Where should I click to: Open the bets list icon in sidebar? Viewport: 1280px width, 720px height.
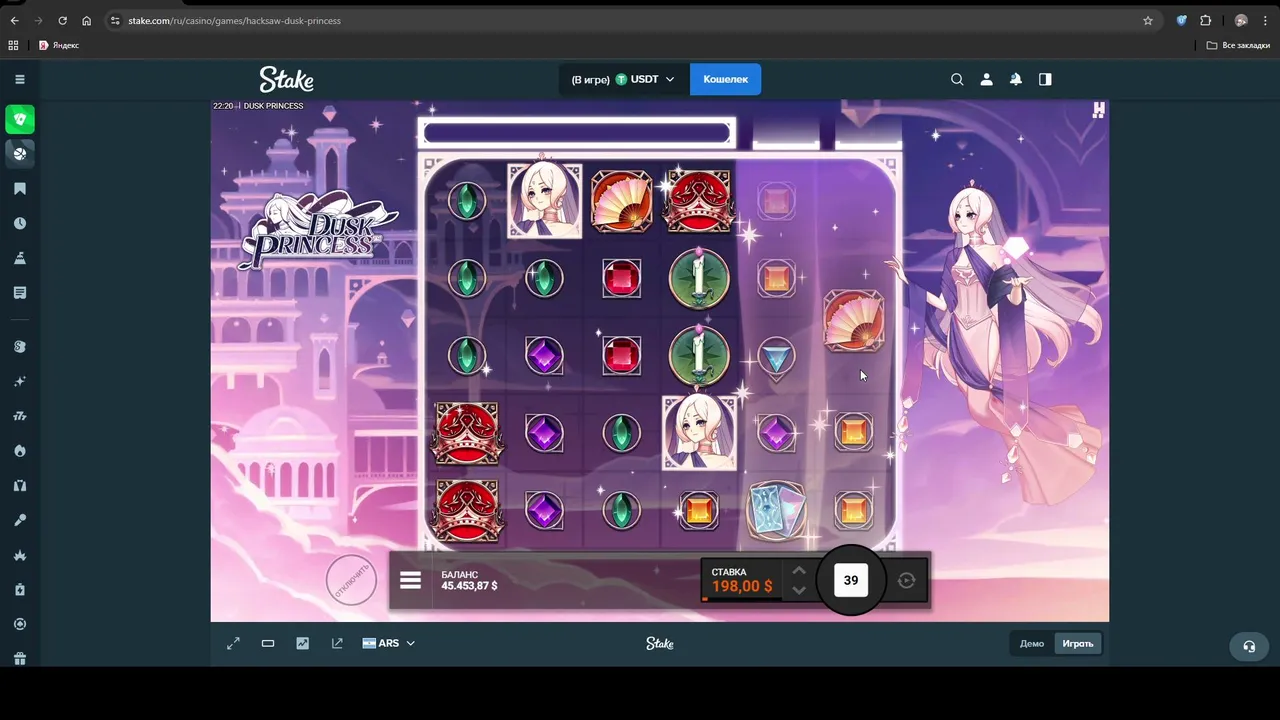tap(19, 293)
